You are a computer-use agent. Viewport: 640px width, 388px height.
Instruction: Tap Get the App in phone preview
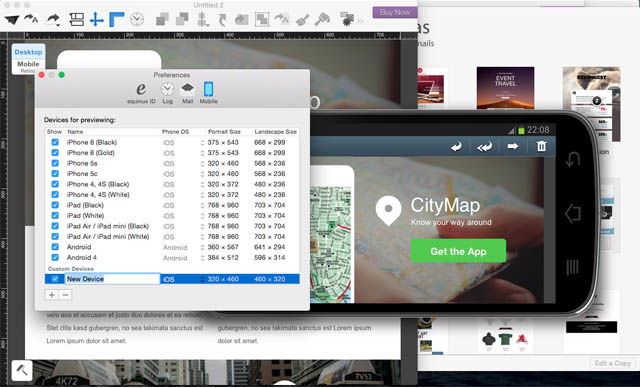coord(458,251)
